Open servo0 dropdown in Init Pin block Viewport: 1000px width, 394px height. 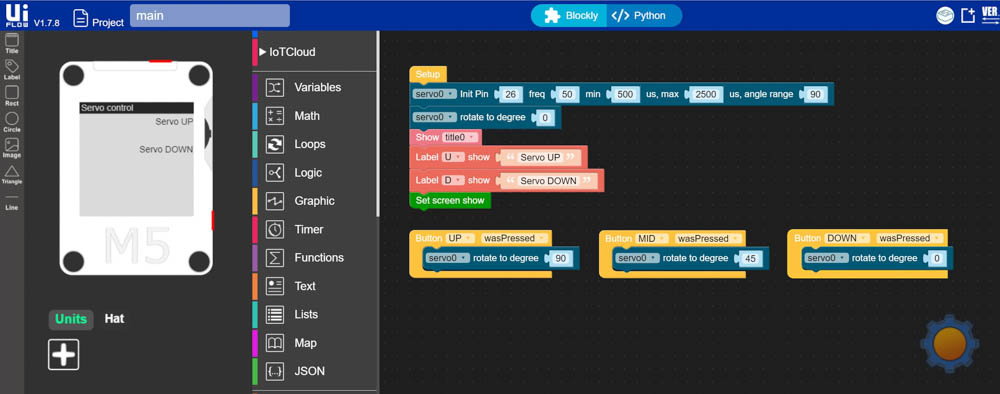click(434, 94)
